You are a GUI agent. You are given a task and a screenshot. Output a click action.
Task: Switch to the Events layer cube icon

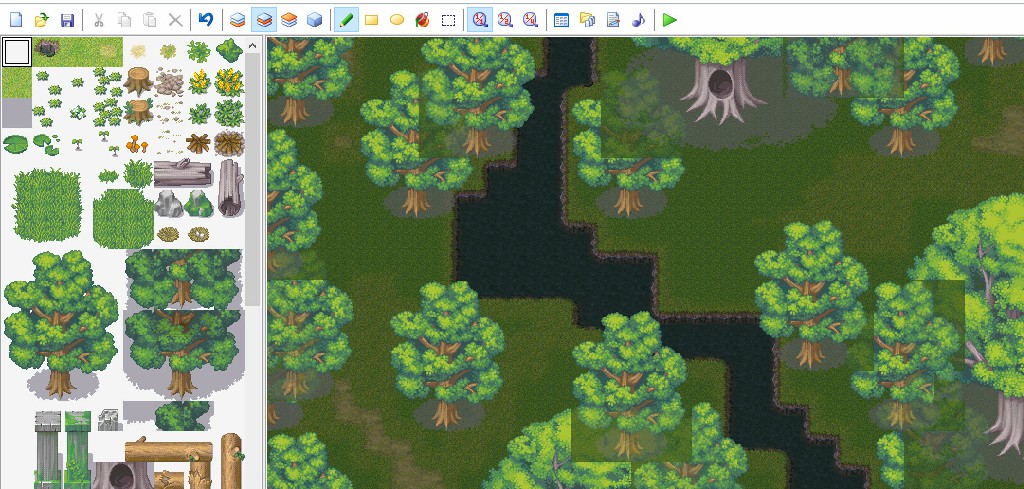[x=314, y=20]
